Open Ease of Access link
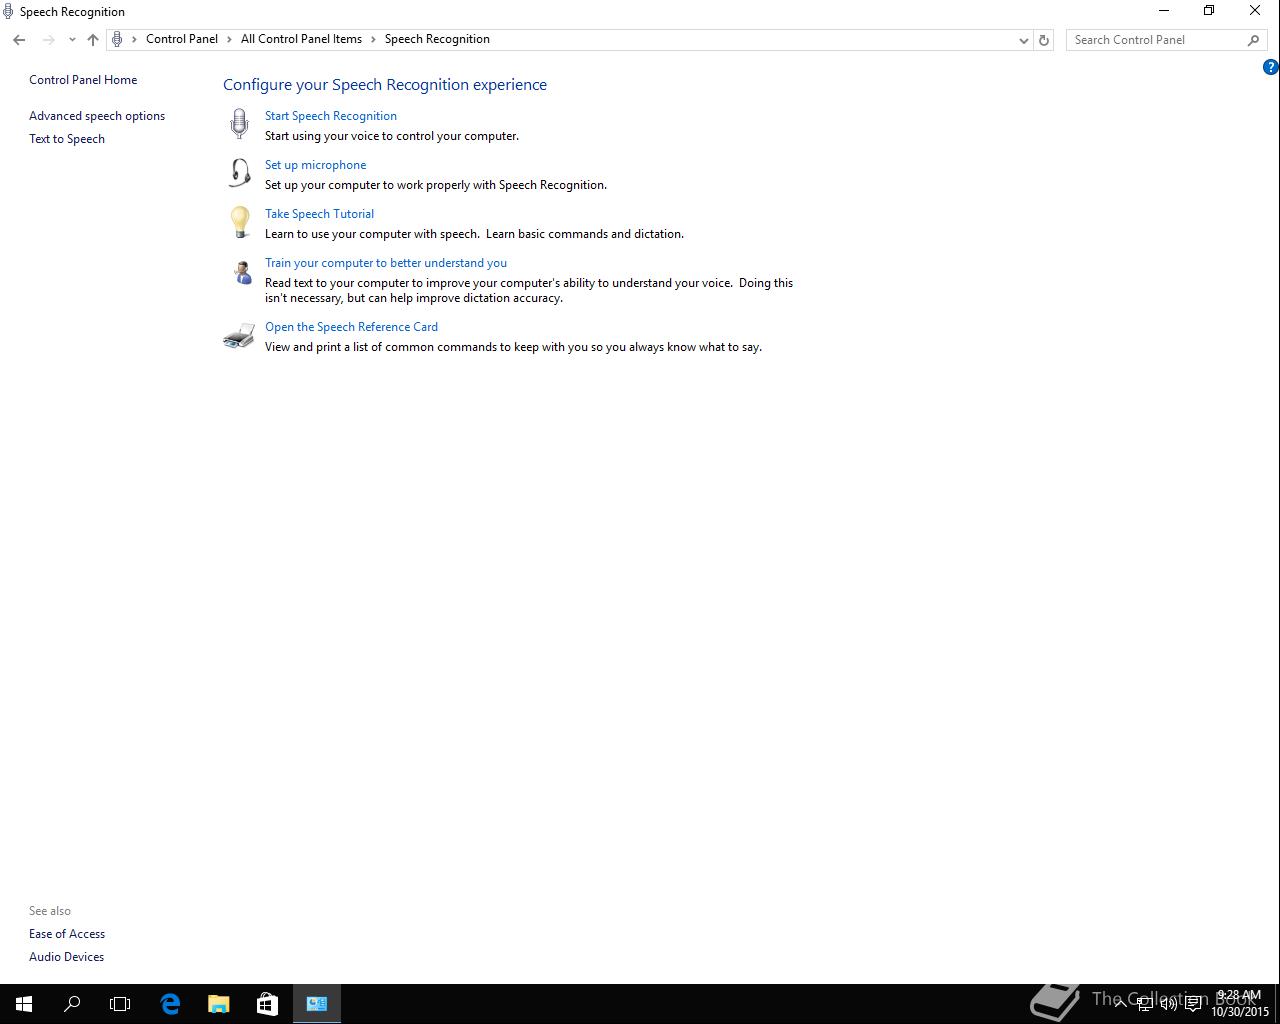This screenshot has height=1024, width=1280. point(67,934)
